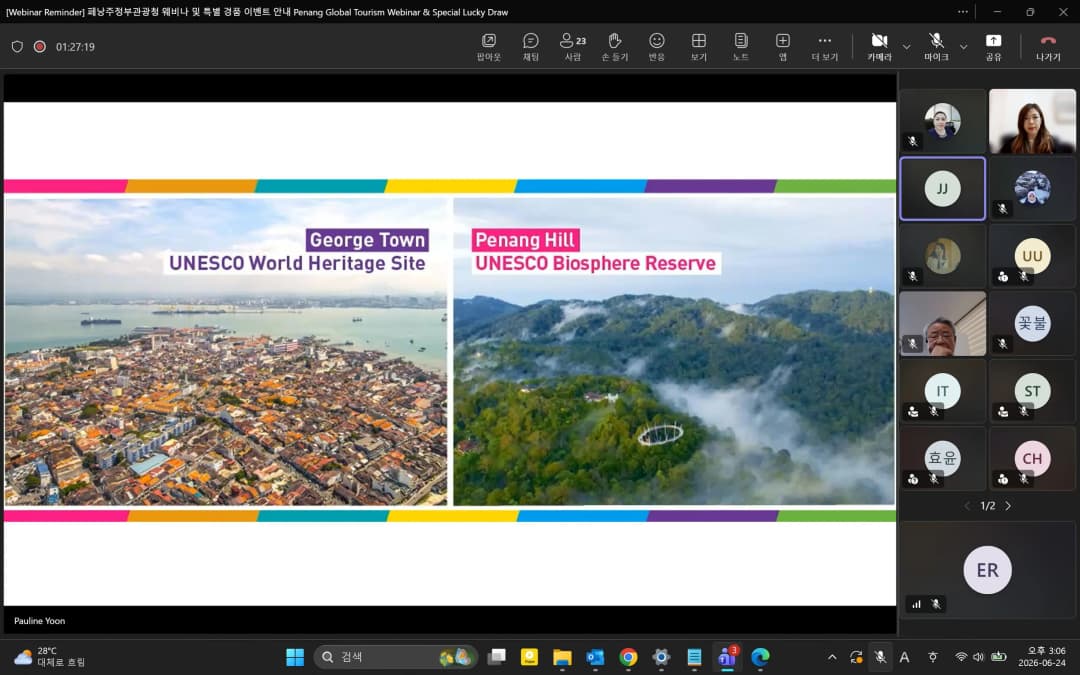
Task: Open the chat (채팅) panel
Action: point(530,47)
